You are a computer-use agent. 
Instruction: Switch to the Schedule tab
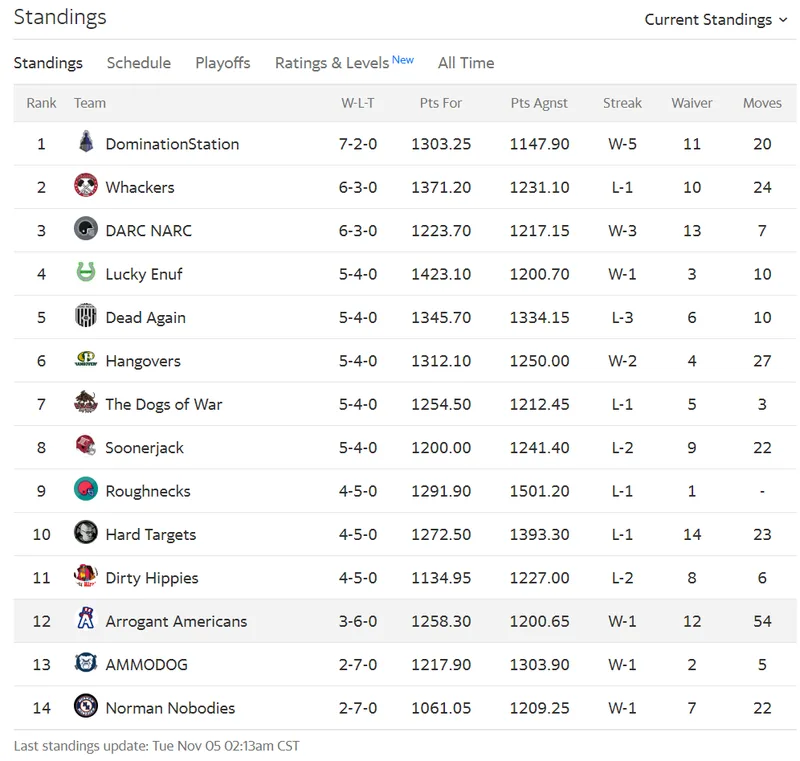(139, 63)
